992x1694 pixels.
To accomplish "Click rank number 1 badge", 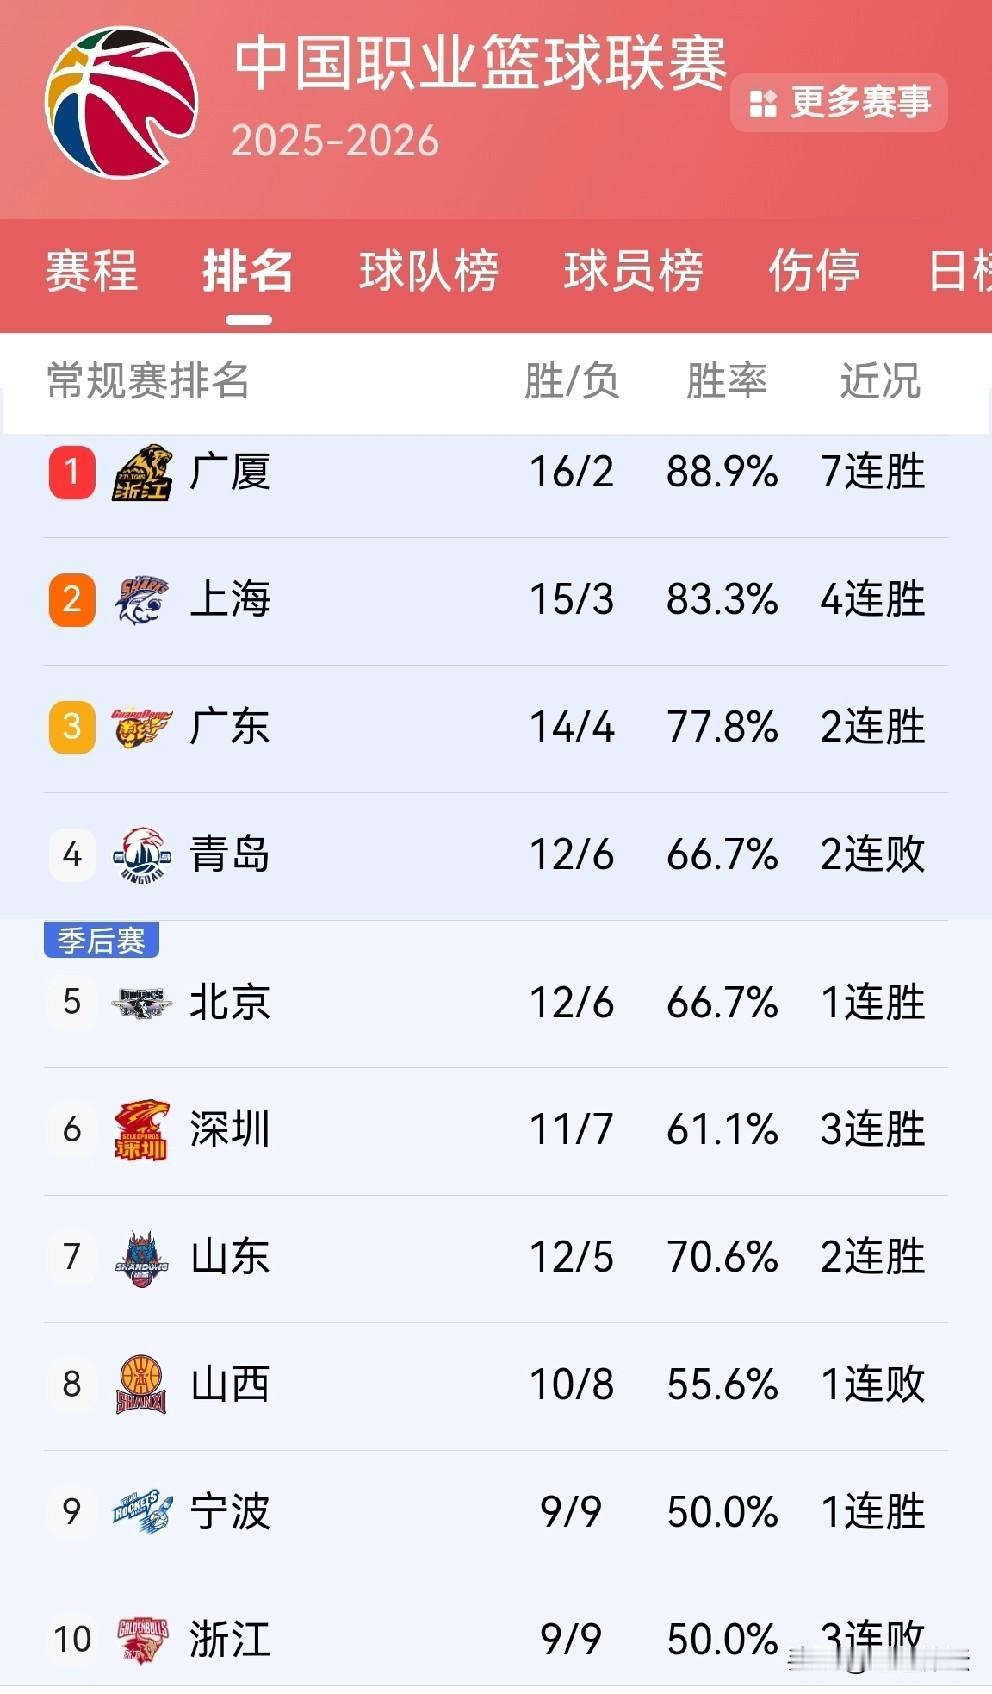I will click(x=71, y=473).
